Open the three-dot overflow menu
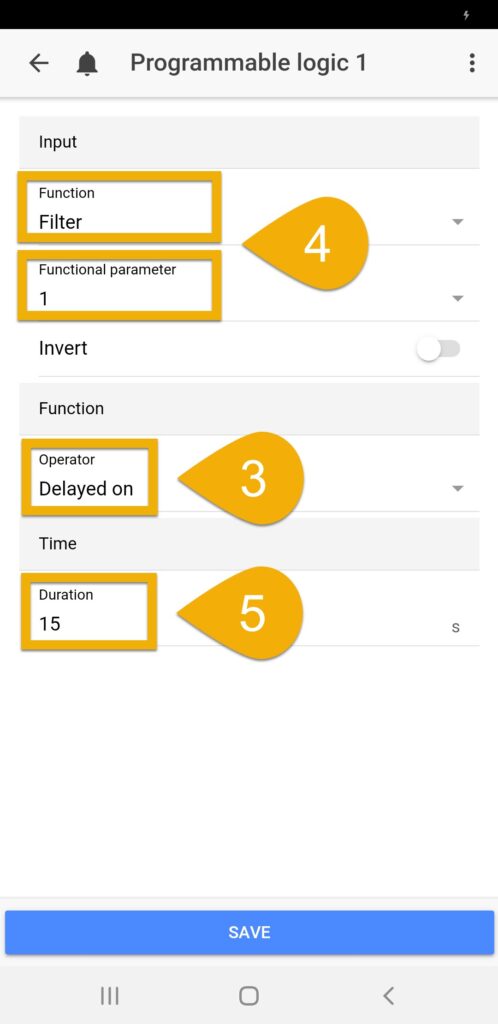 pyautogui.click(x=471, y=63)
